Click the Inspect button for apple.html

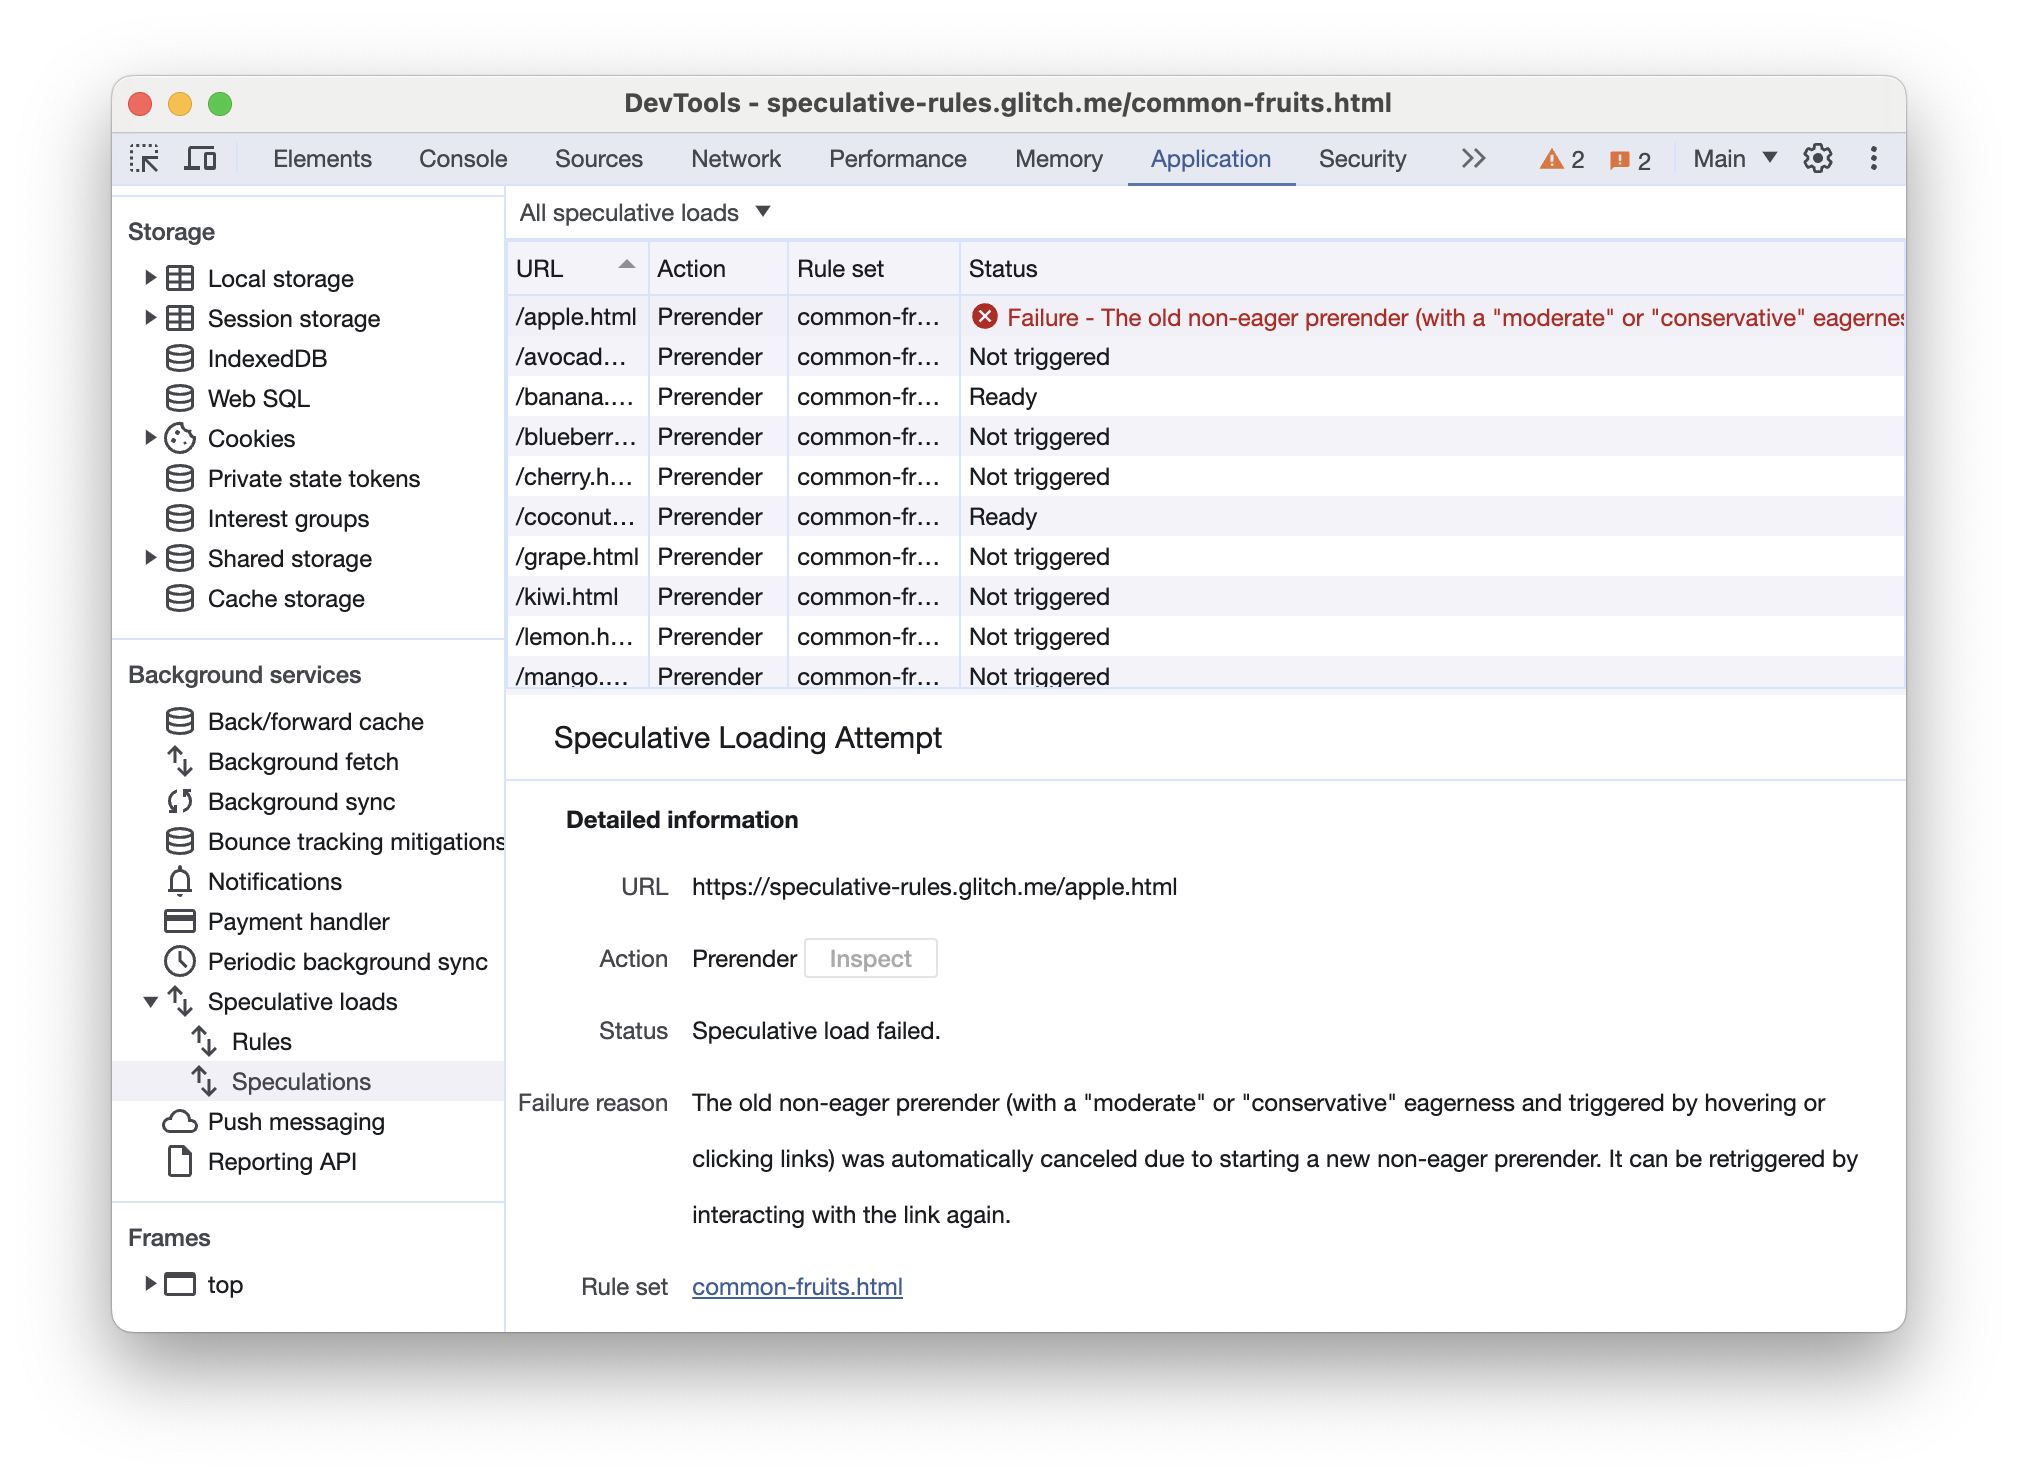click(870, 957)
